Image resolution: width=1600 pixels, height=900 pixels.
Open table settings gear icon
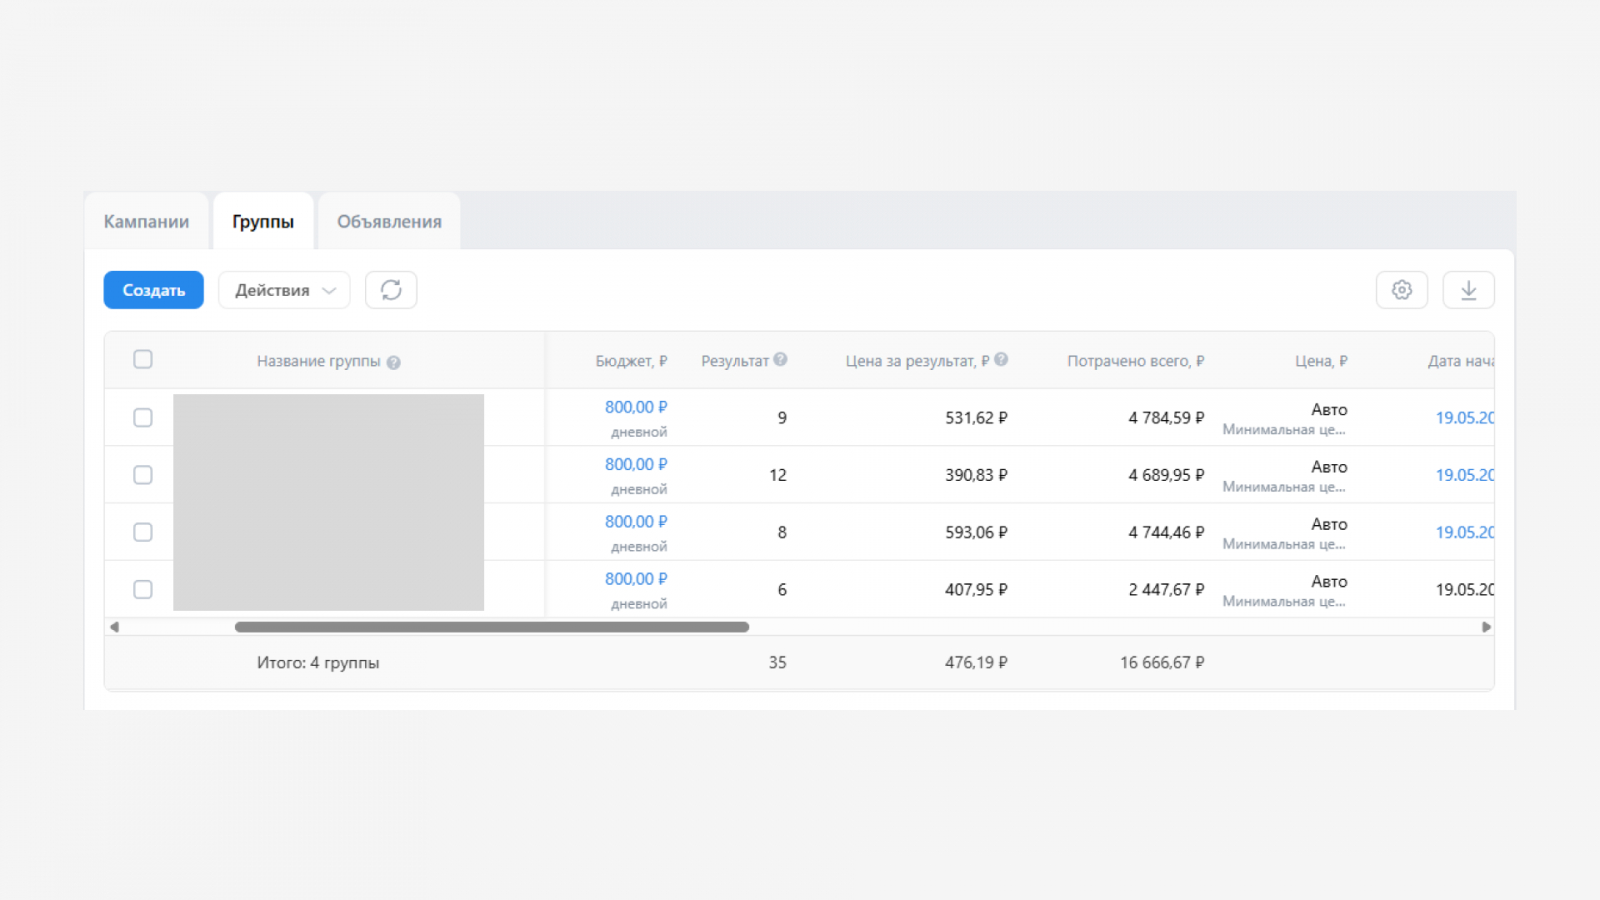click(x=1402, y=290)
